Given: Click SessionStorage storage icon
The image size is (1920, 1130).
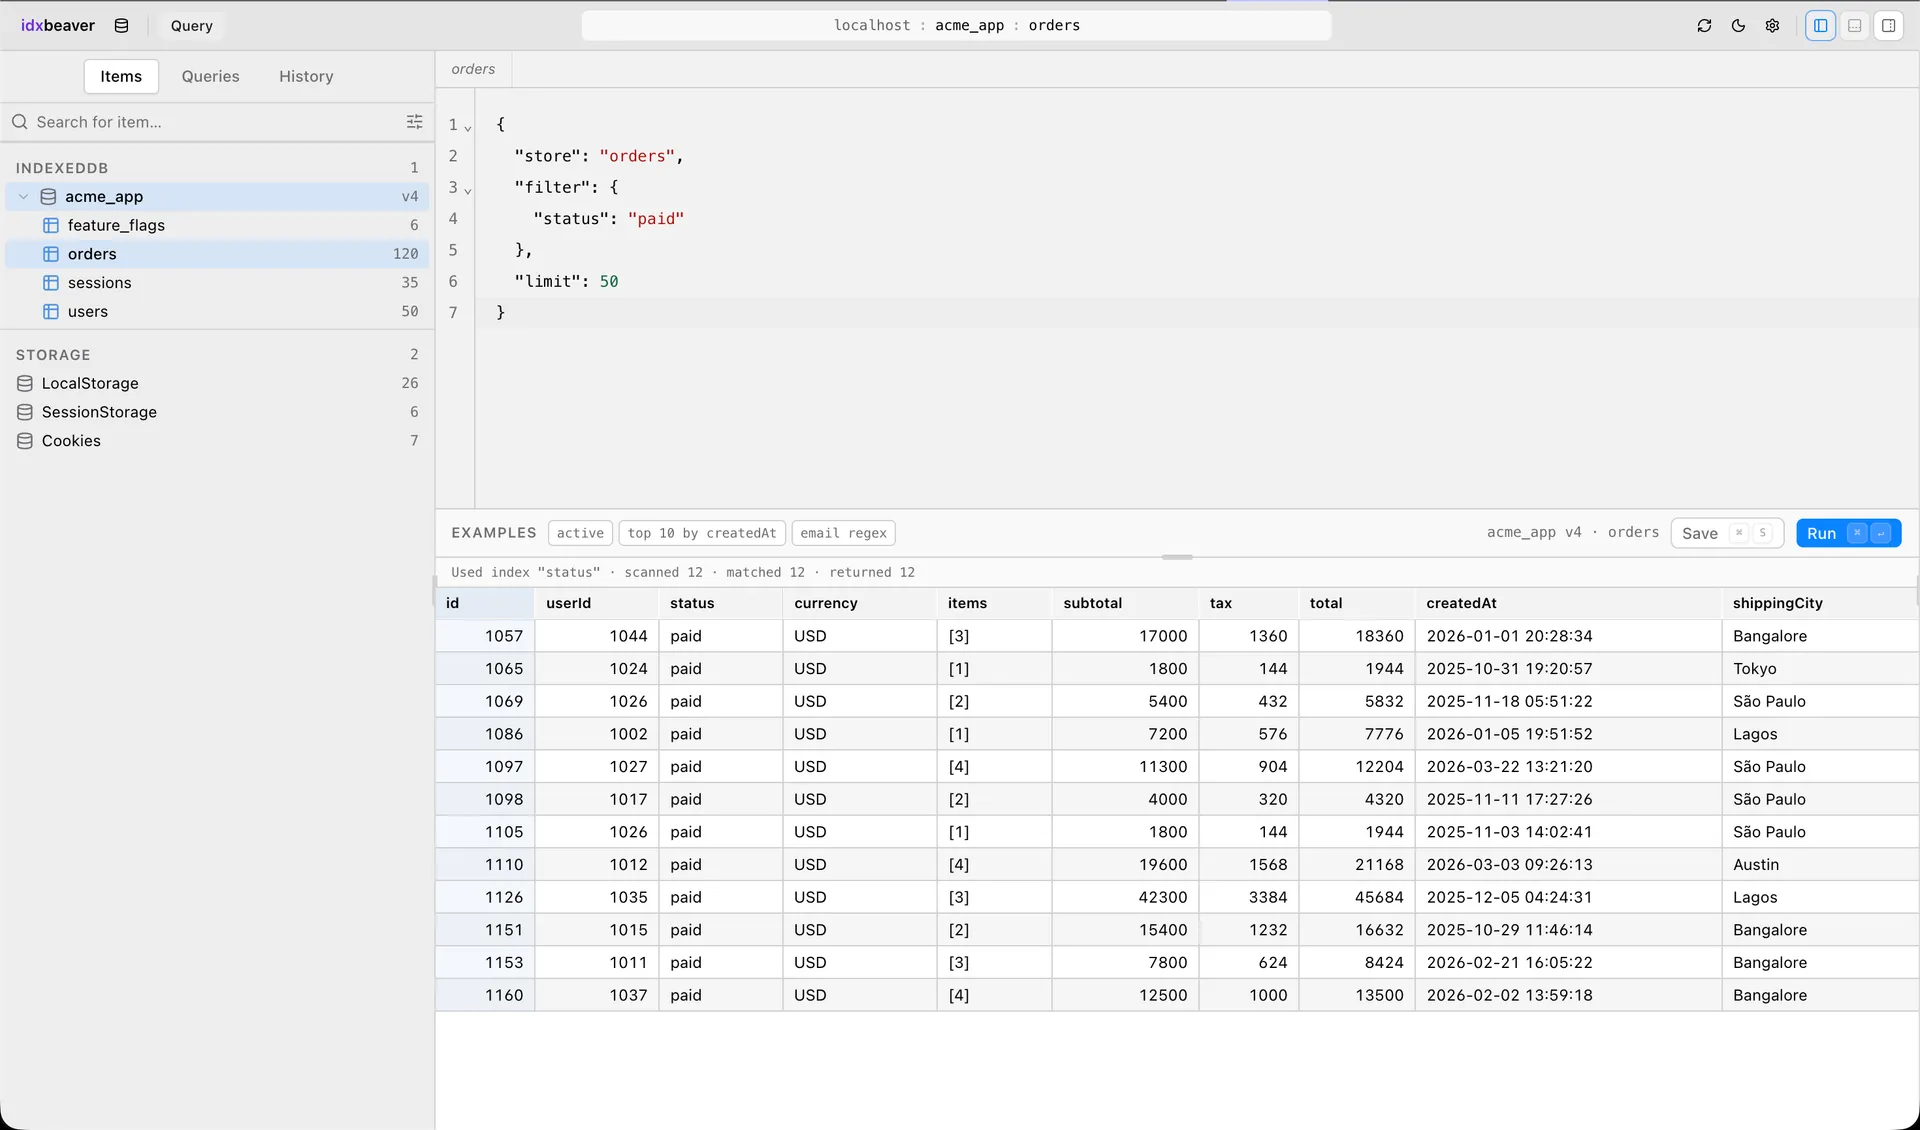Looking at the screenshot, I should [x=25, y=412].
